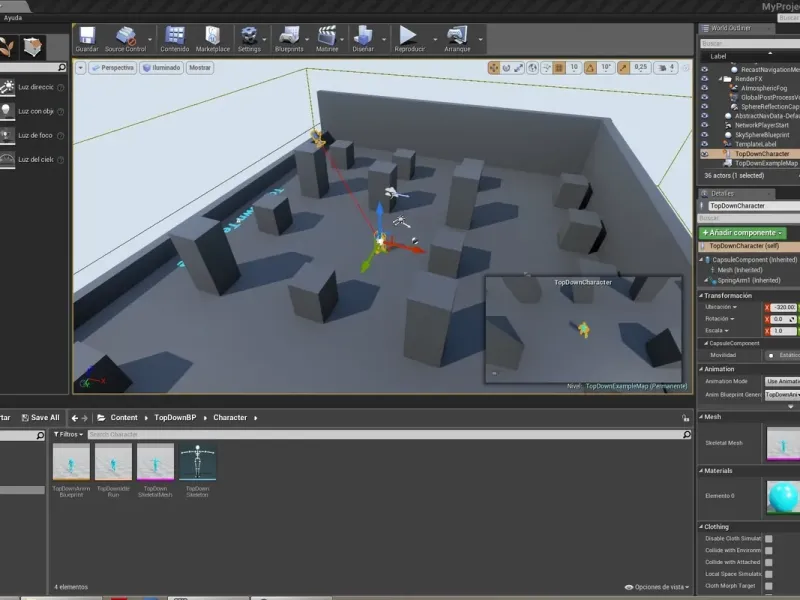Open Añadir componente dropdown
This screenshot has width=800, height=600.
point(742,233)
